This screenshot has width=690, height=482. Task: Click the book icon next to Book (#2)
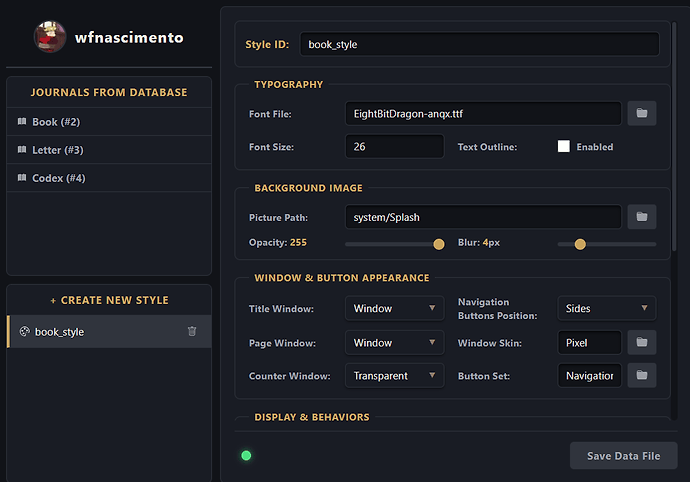coord(22,121)
